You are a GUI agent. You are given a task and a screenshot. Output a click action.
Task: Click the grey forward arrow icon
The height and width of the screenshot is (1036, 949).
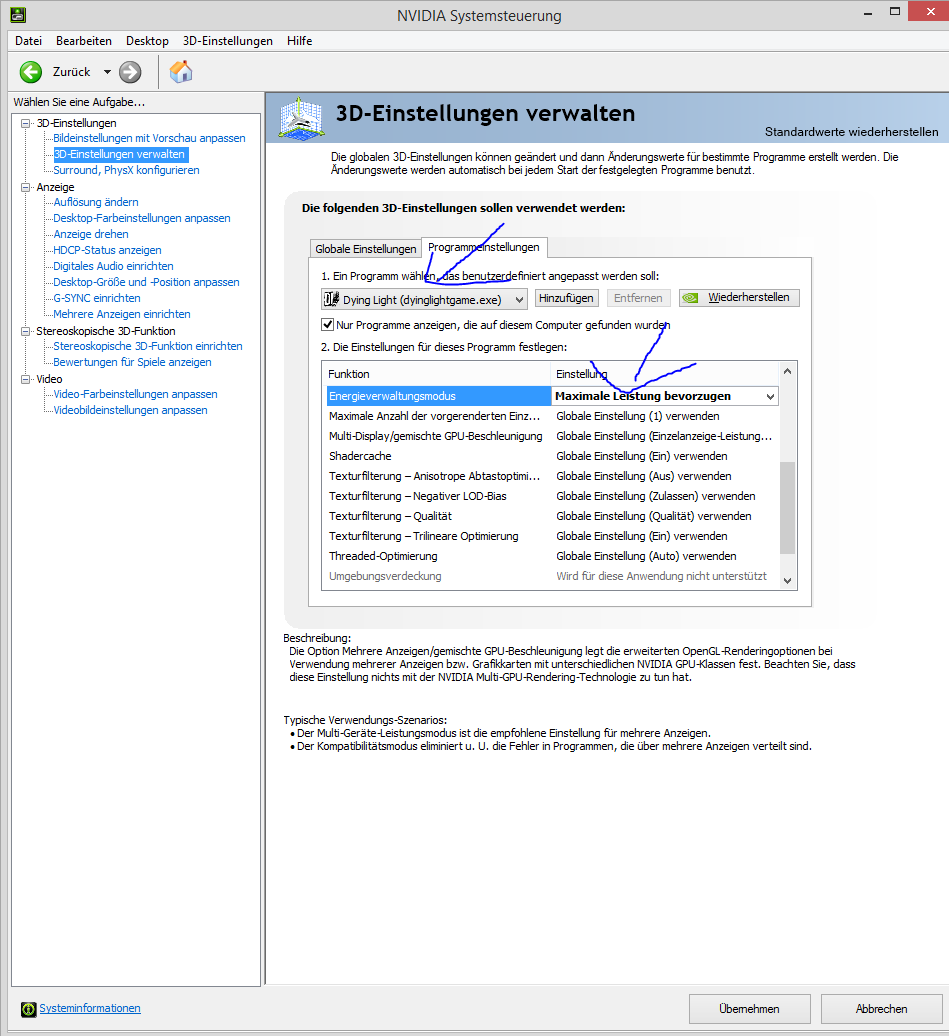130,72
